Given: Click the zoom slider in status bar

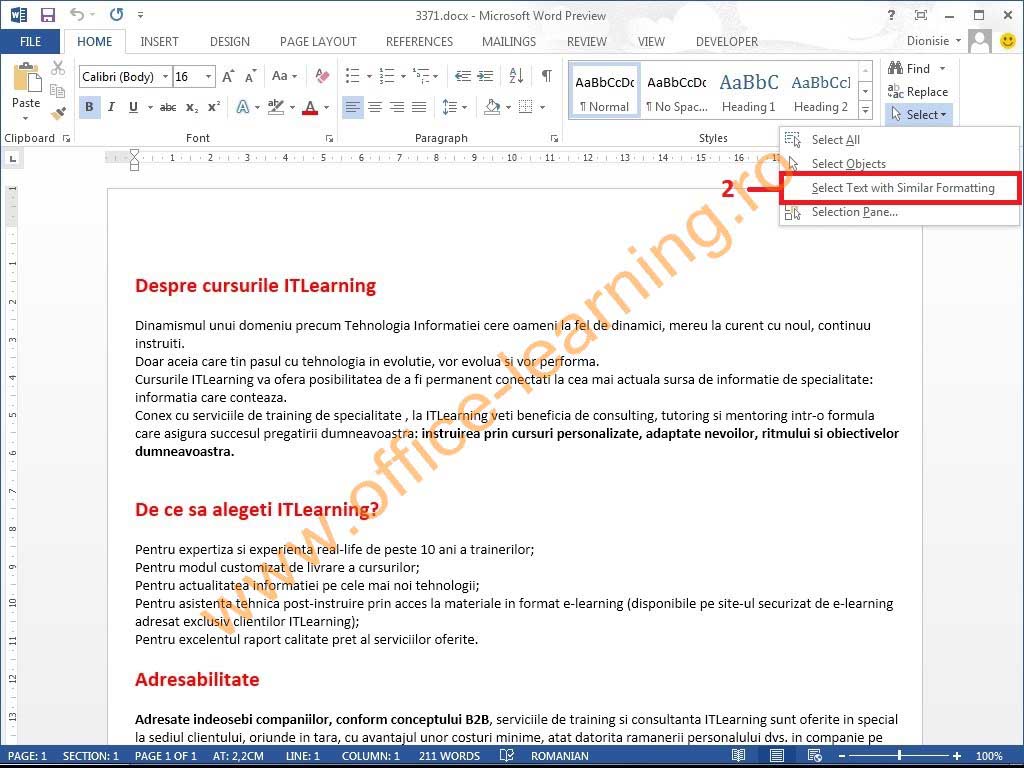Looking at the screenshot, I should 899,756.
